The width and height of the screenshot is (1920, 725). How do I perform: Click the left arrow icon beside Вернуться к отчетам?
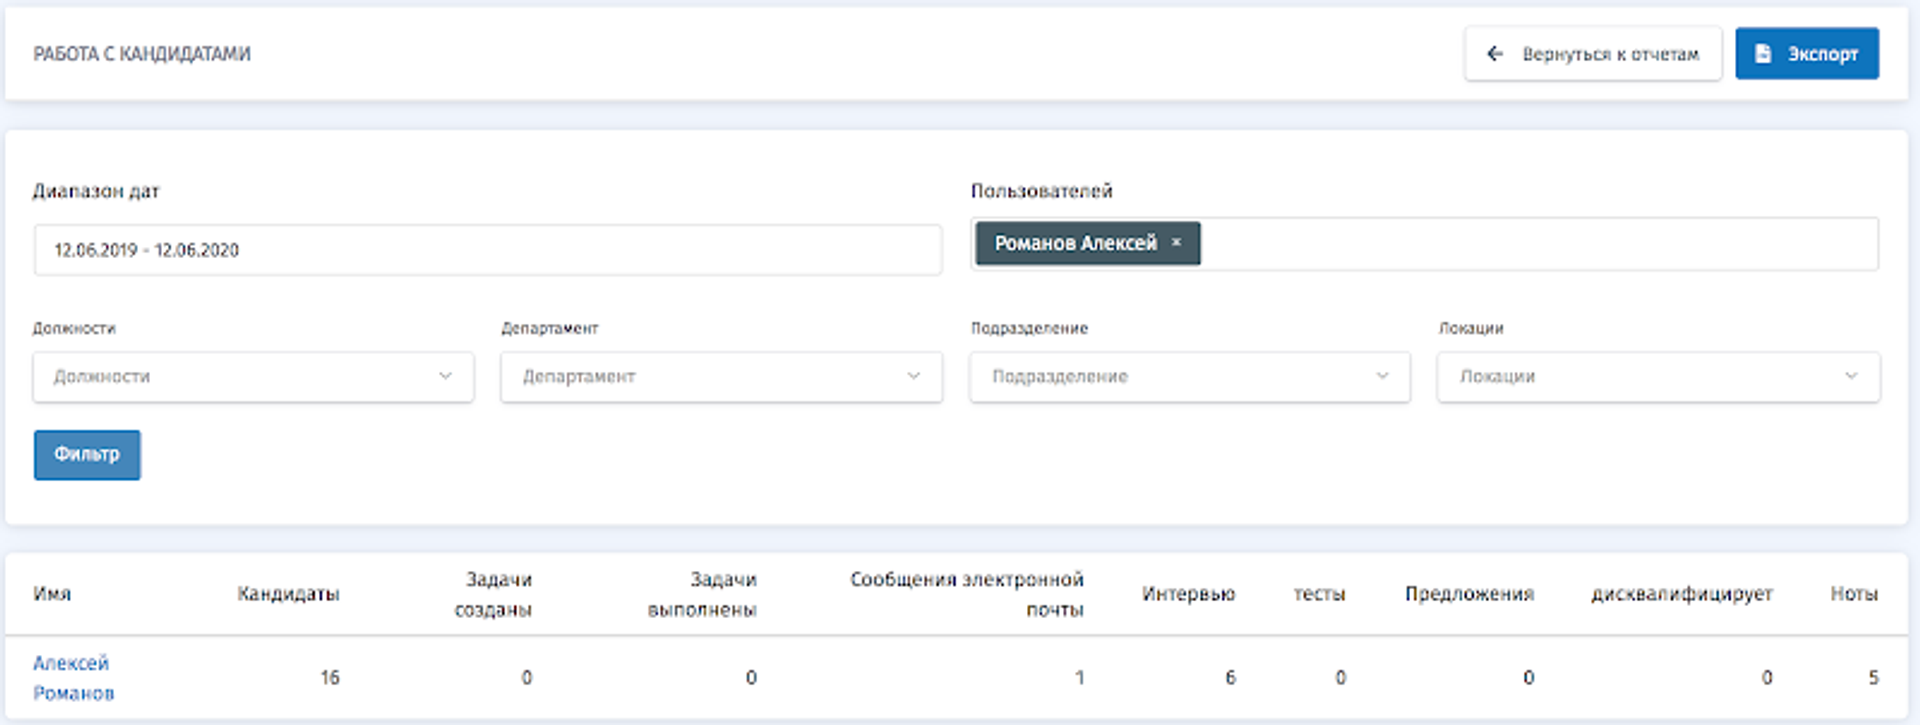click(x=1495, y=54)
